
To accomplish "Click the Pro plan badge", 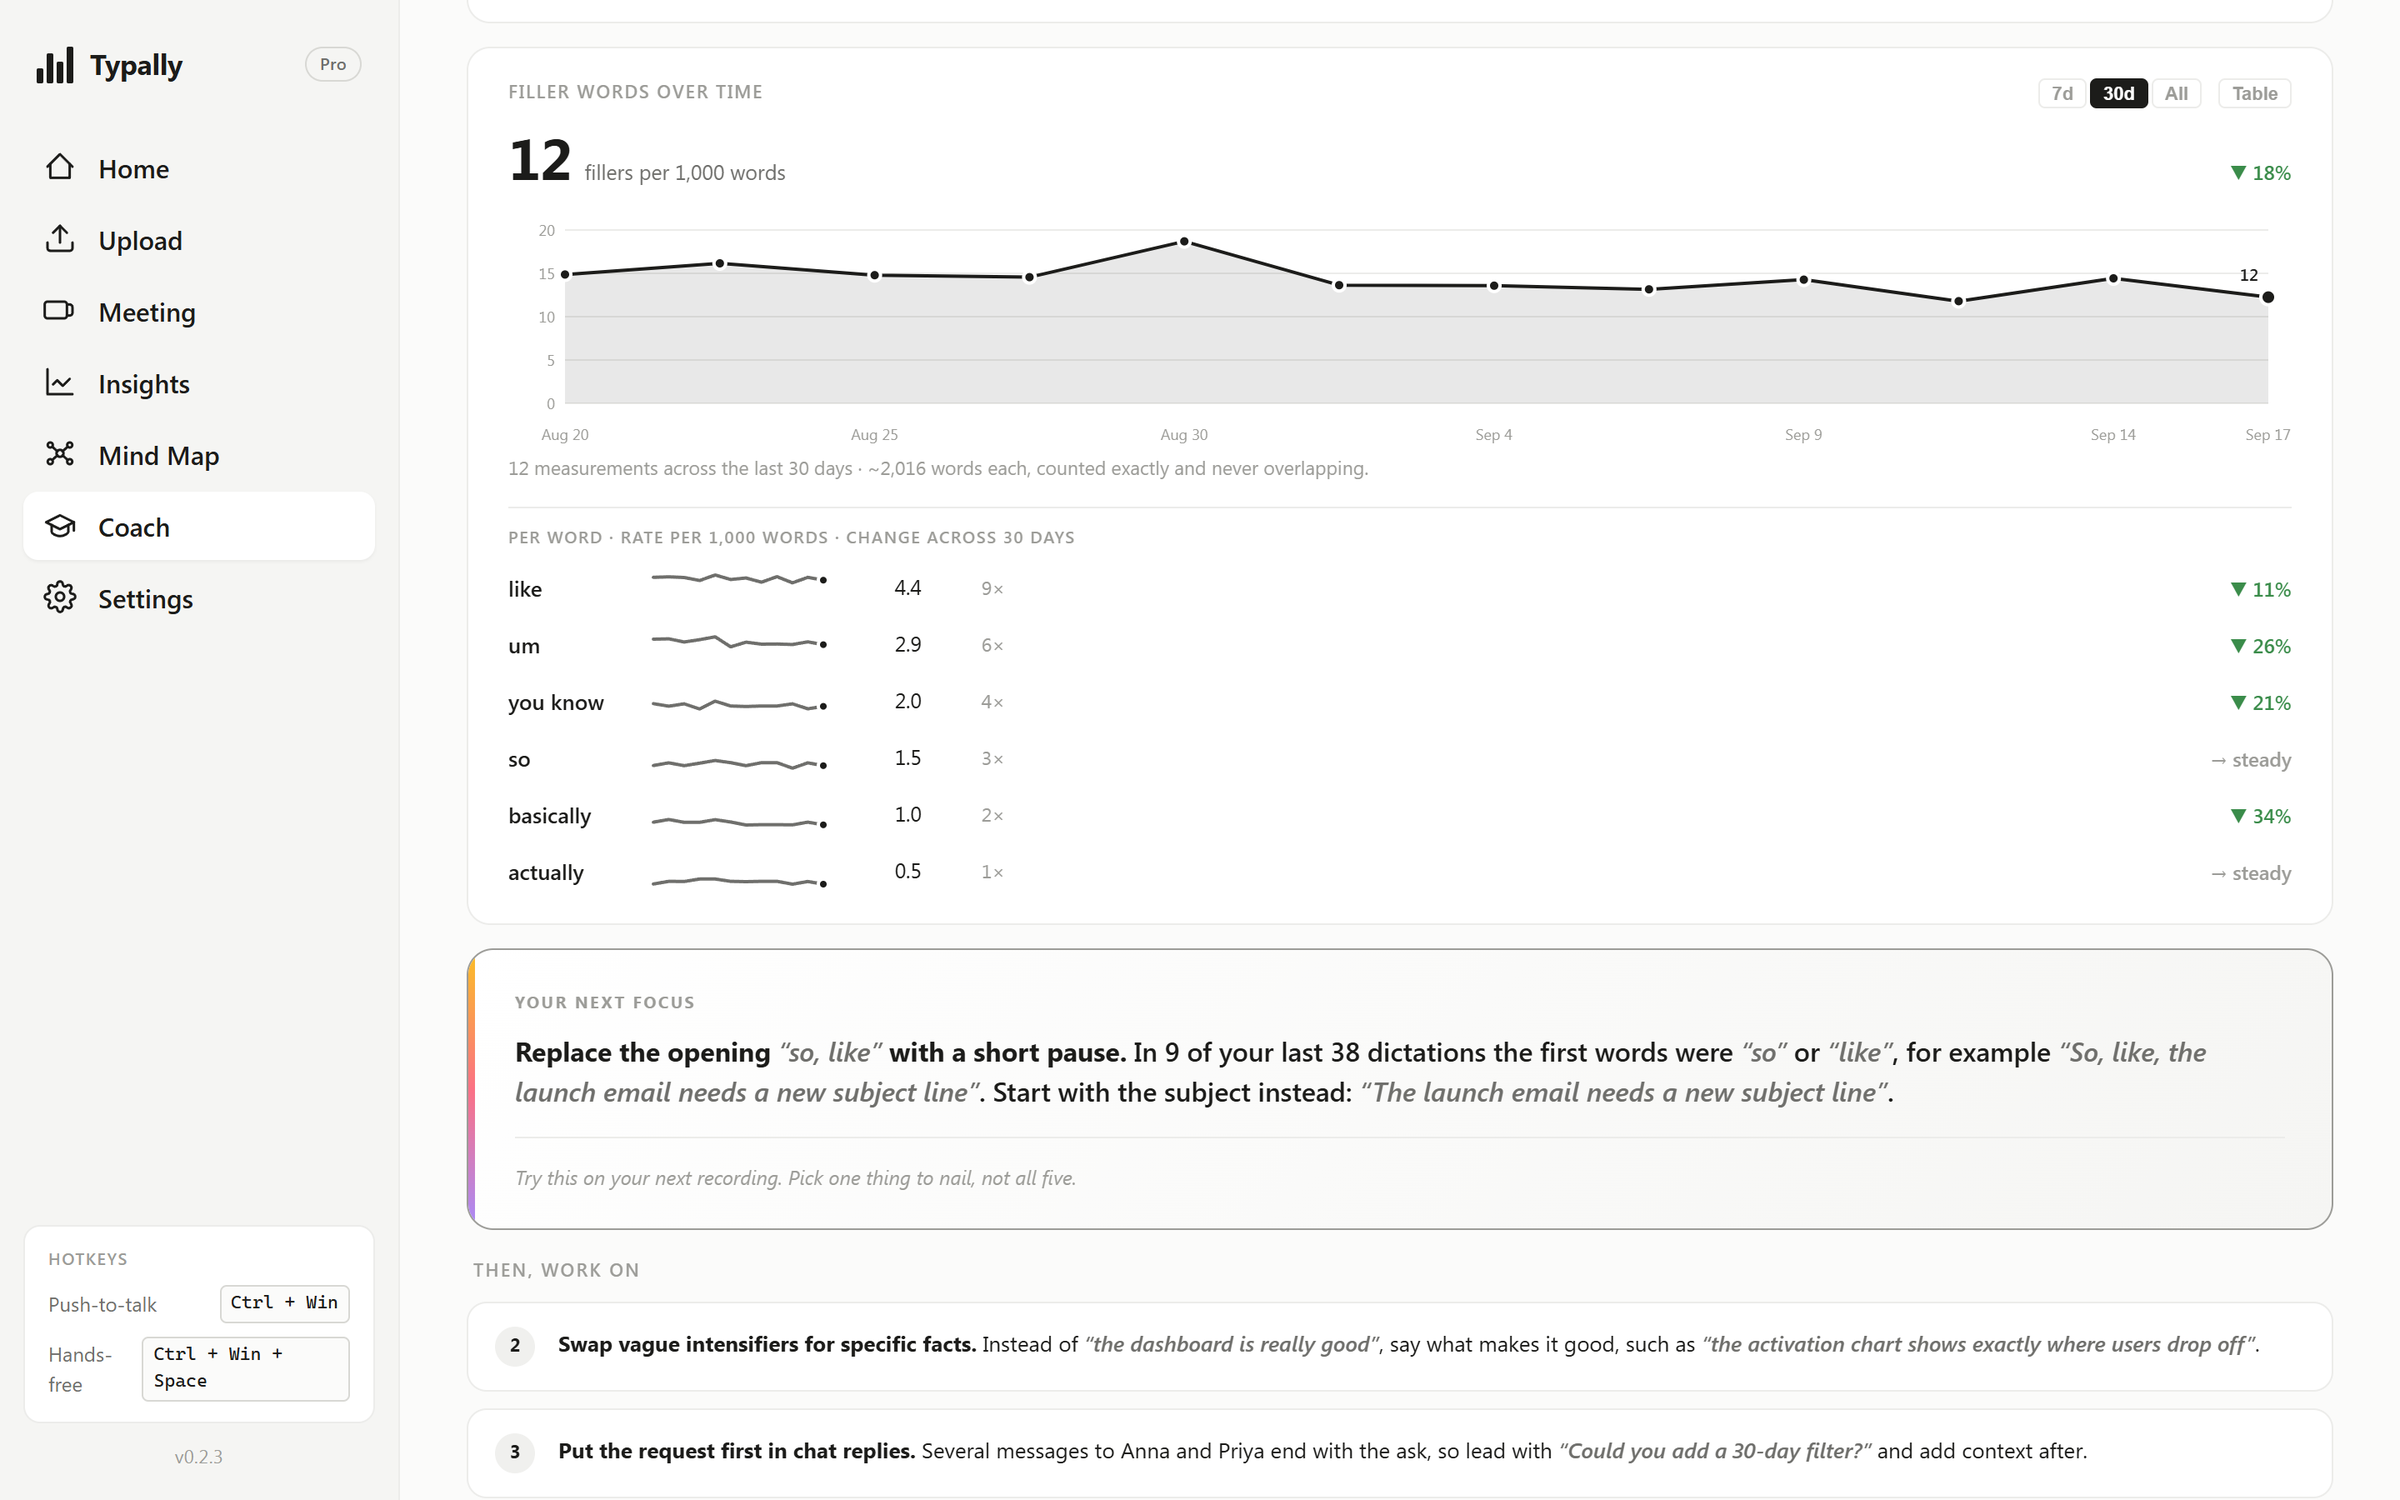I will click(x=333, y=64).
